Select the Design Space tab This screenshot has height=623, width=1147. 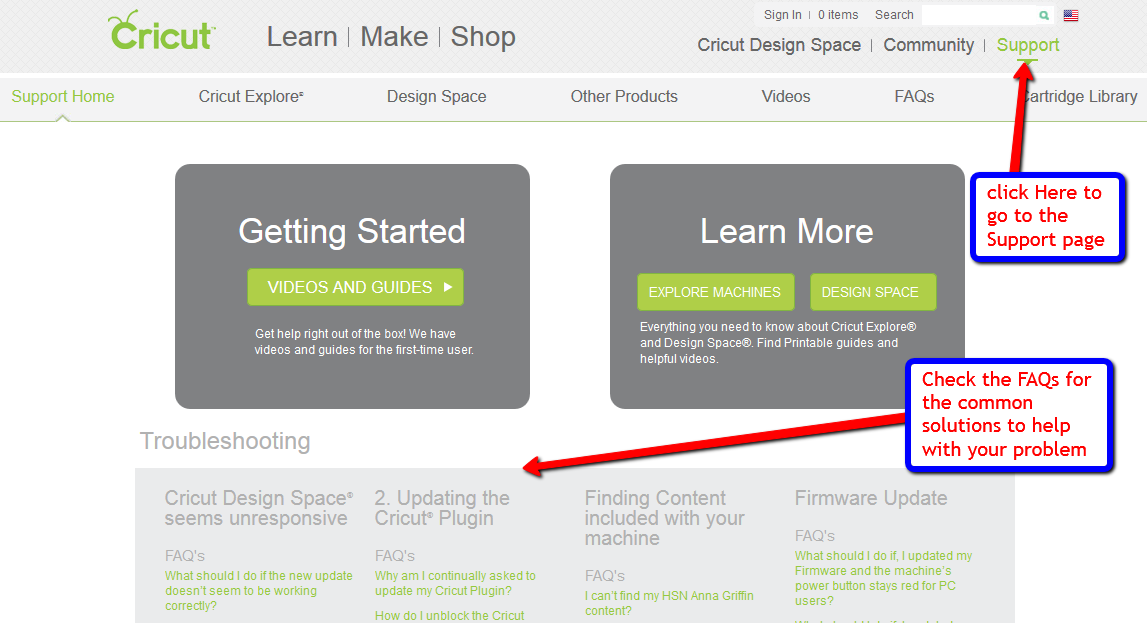coord(437,97)
